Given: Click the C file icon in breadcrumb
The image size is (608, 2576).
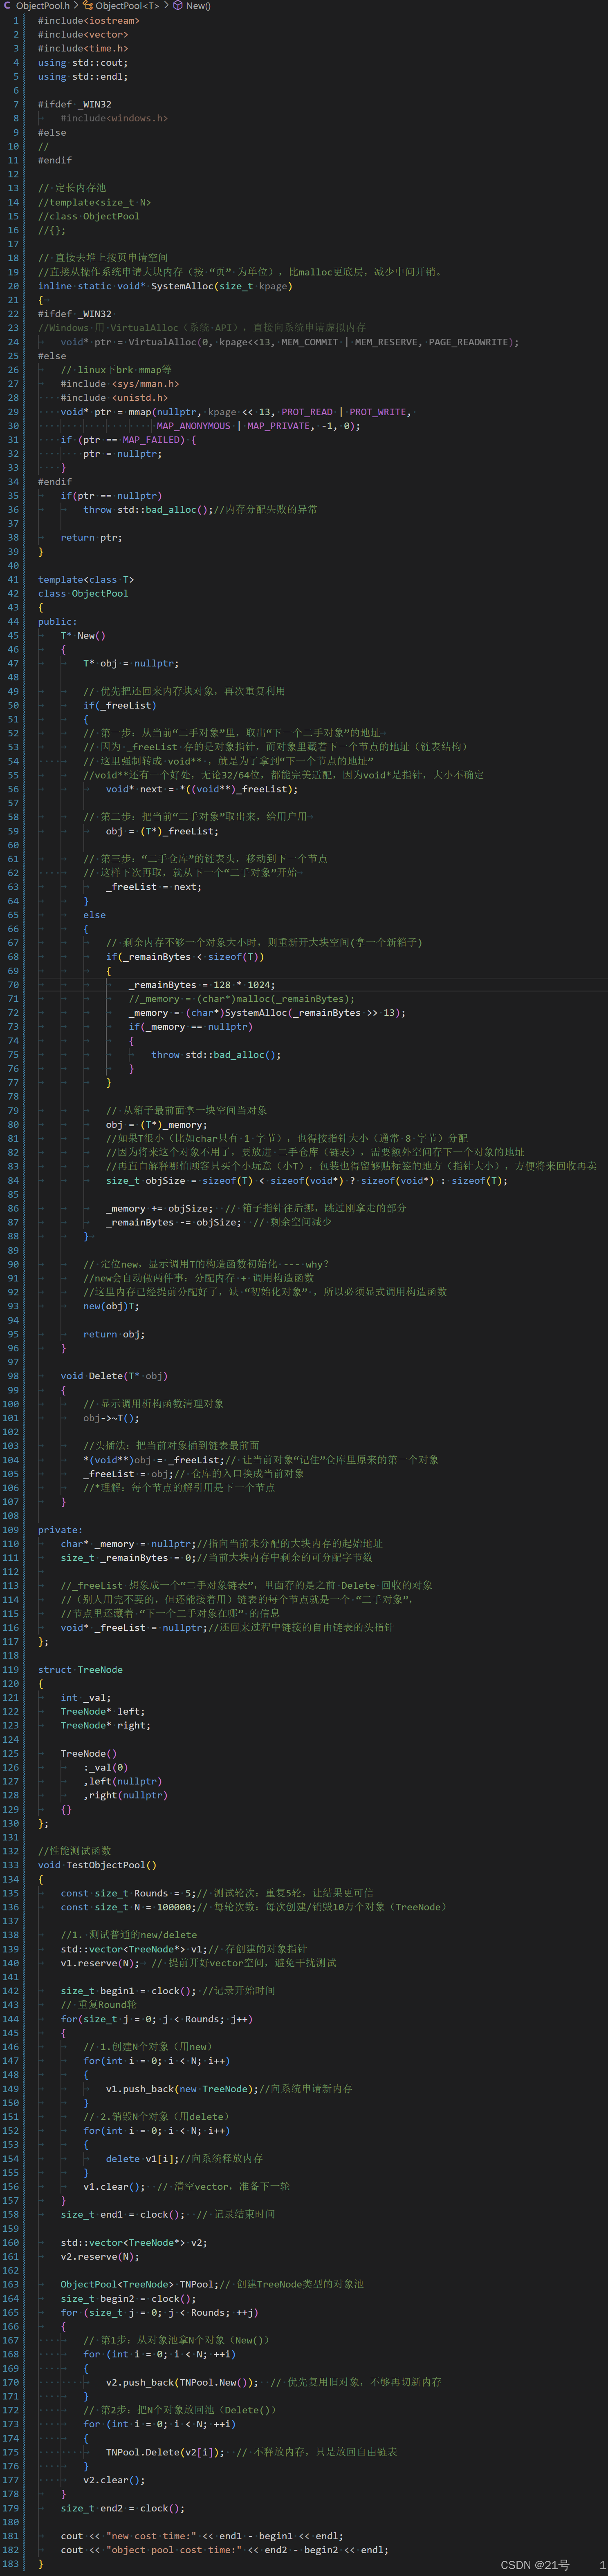Looking at the screenshot, I should point(7,6).
